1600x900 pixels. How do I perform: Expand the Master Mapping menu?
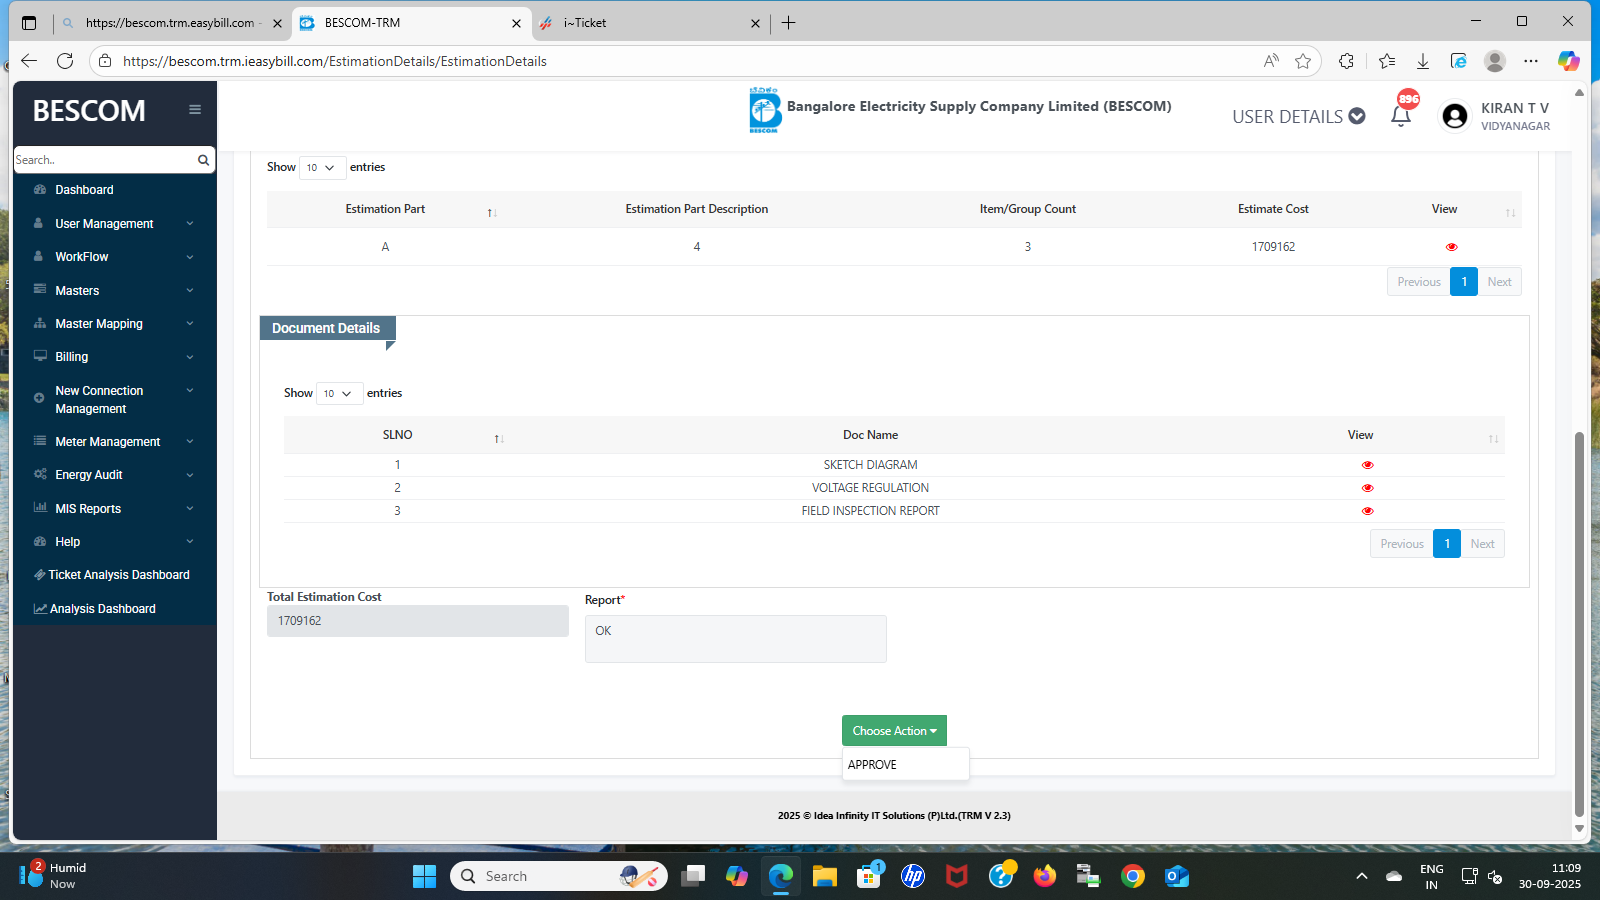pos(115,324)
